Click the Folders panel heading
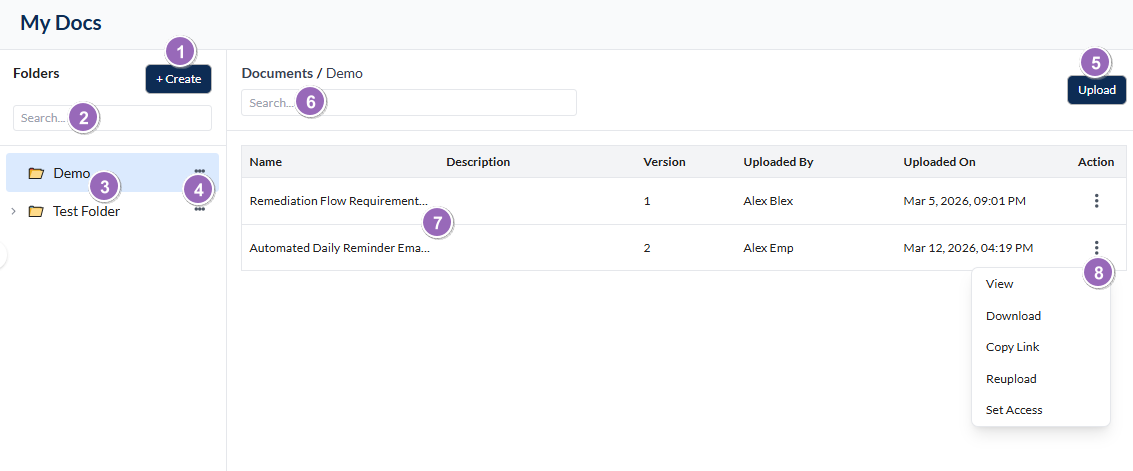Screen dimensions: 1133x471 point(36,73)
